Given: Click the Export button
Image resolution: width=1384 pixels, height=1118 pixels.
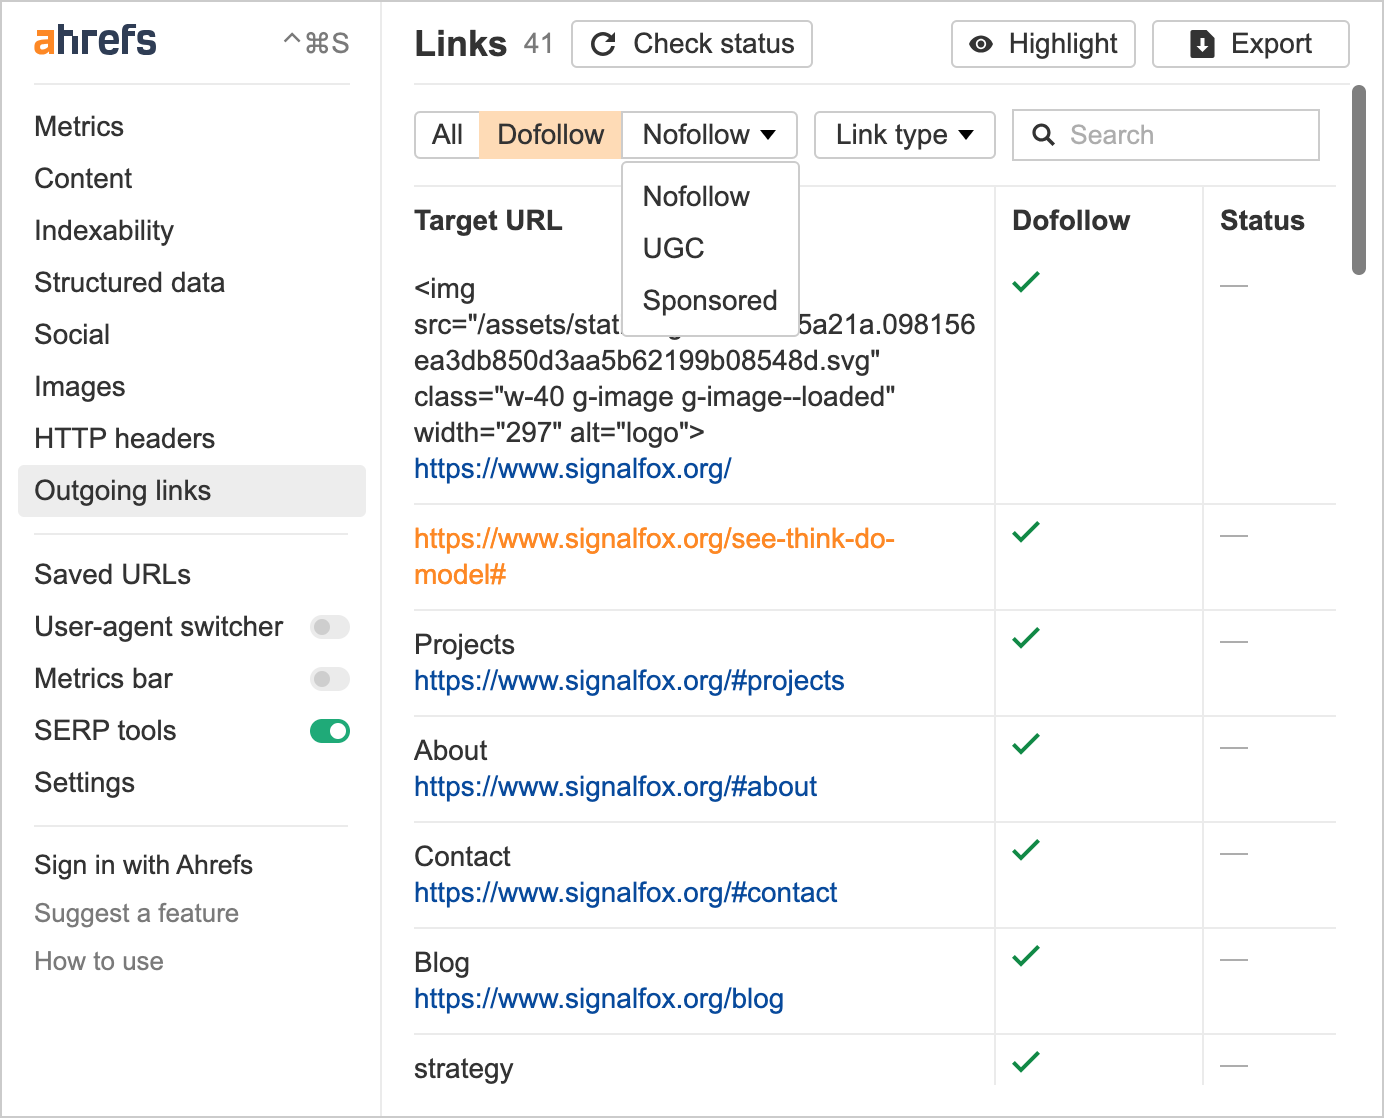Looking at the screenshot, I should click(1251, 44).
